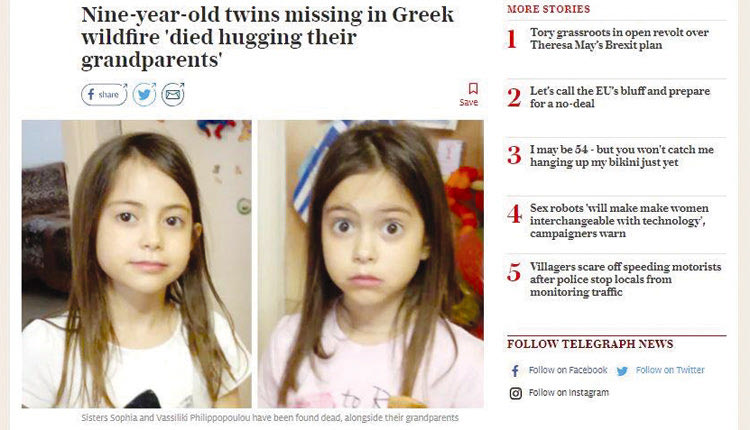750x430 pixels.
Task: Click the red number 4 story rank
Action: click(514, 214)
